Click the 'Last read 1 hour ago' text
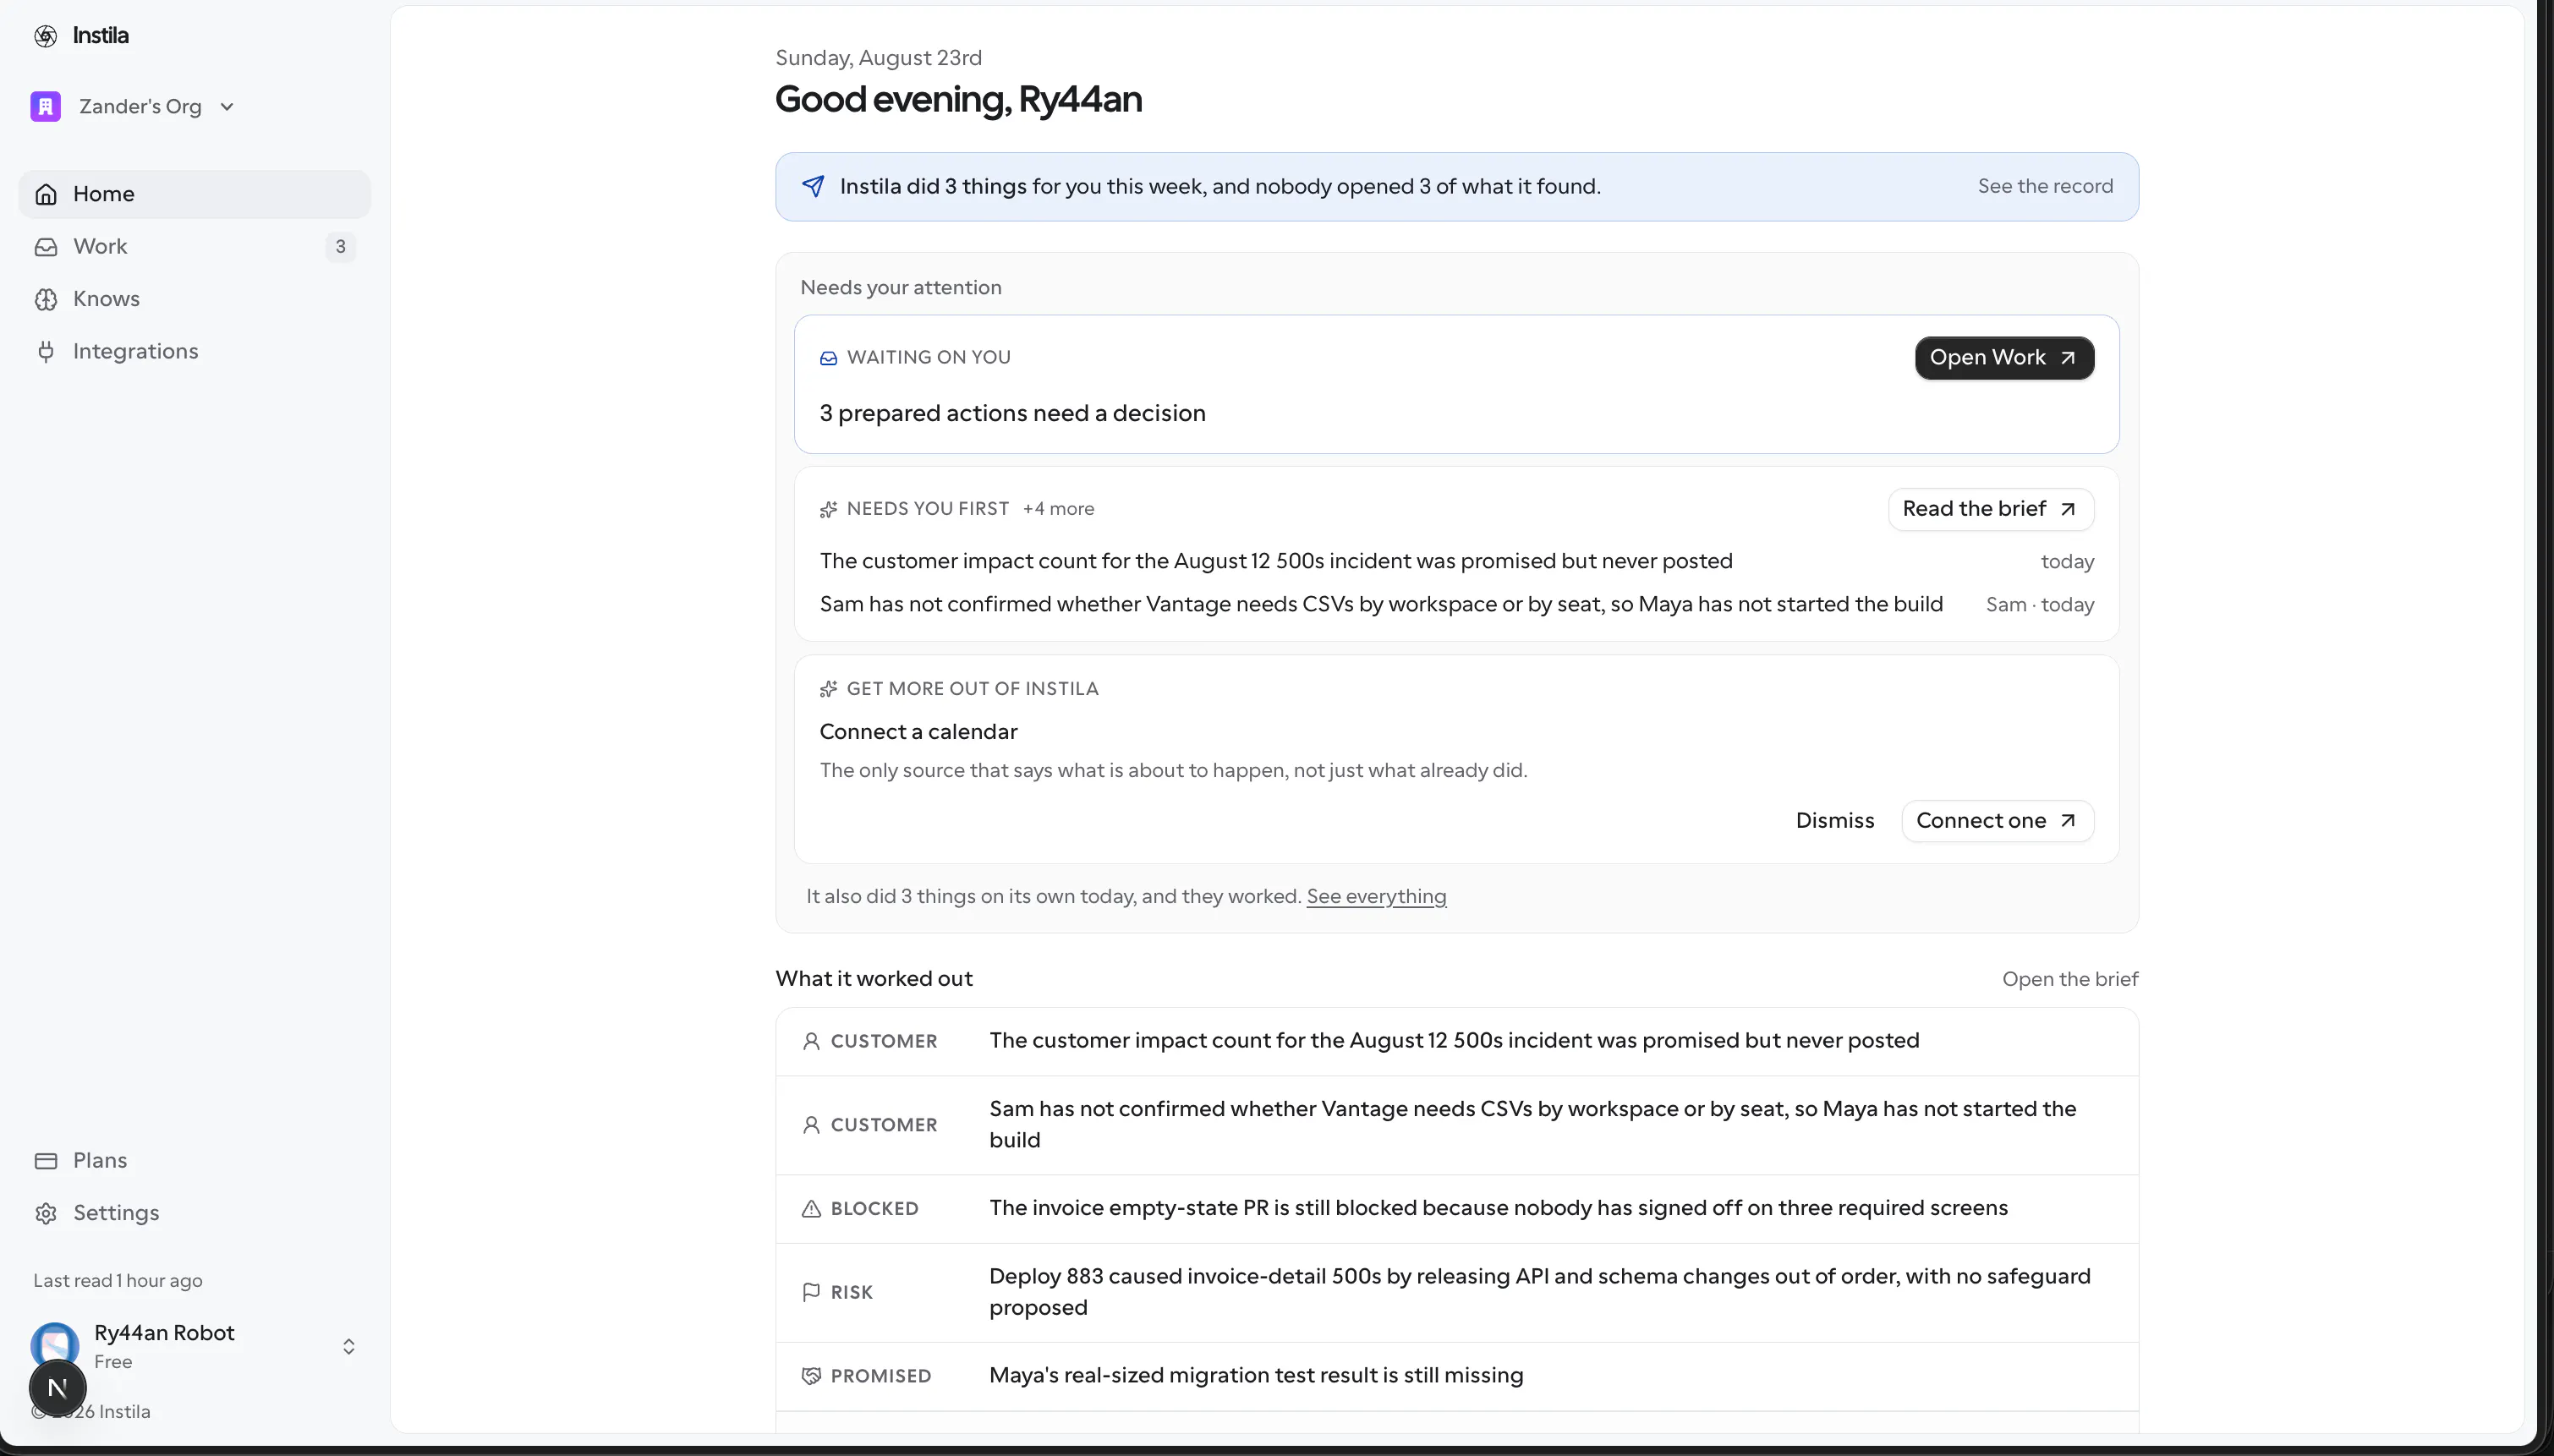This screenshot has width=2554, height=1456. 118,1281
